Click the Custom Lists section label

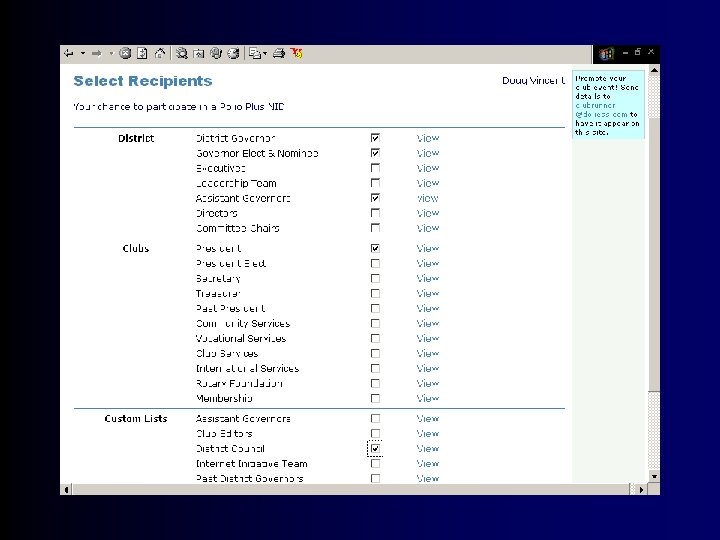[x=136, y=419]
